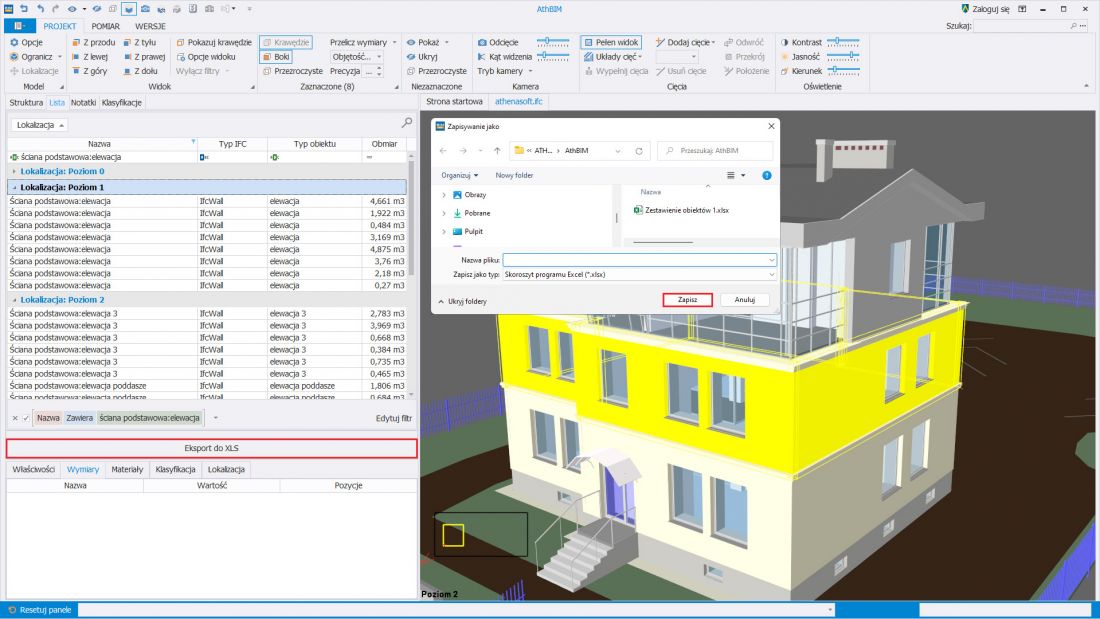Click the Z przodu view icon

tap(76, 42)
